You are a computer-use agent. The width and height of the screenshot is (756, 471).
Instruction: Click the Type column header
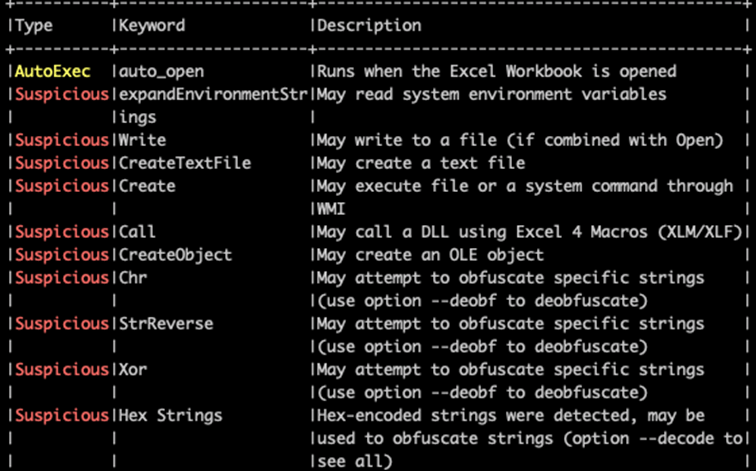pos(34,26)
